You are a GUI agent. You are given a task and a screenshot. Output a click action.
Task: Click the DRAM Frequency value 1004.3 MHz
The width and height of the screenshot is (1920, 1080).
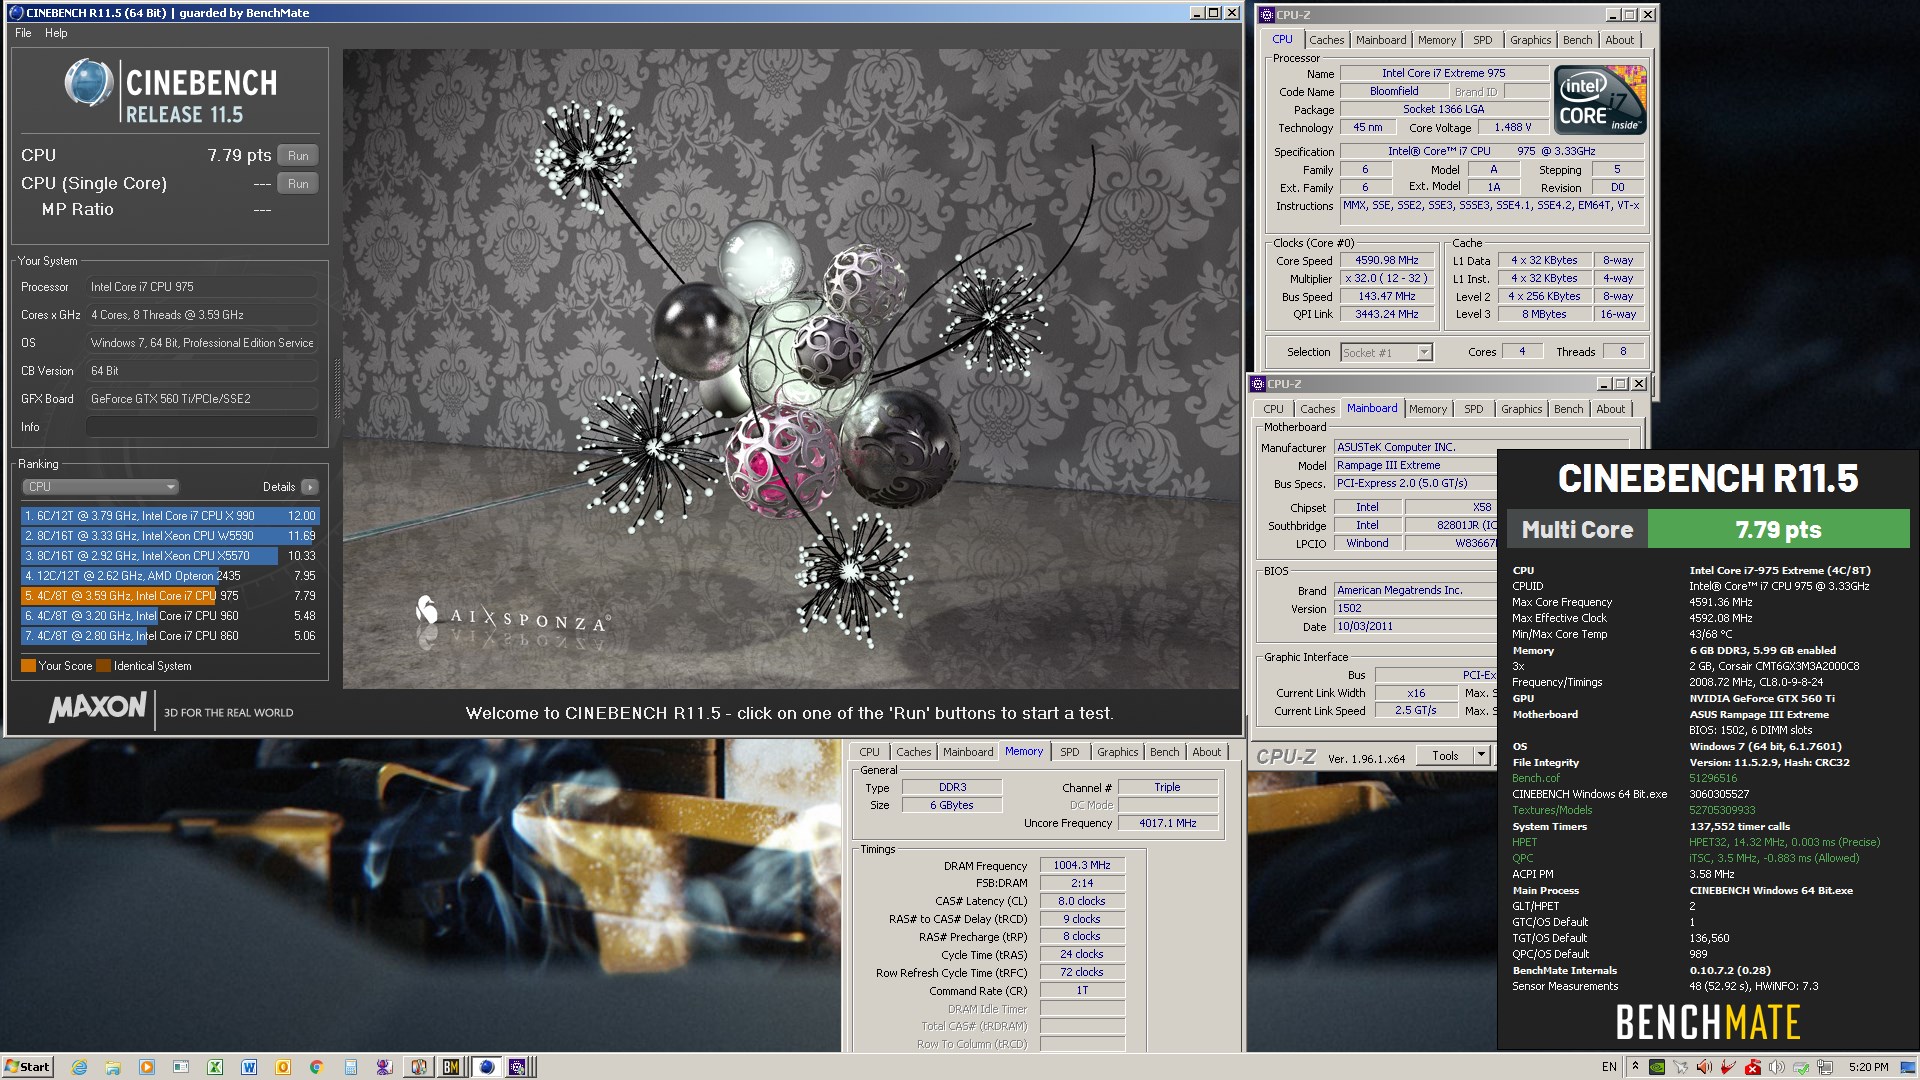point(1082,866)
